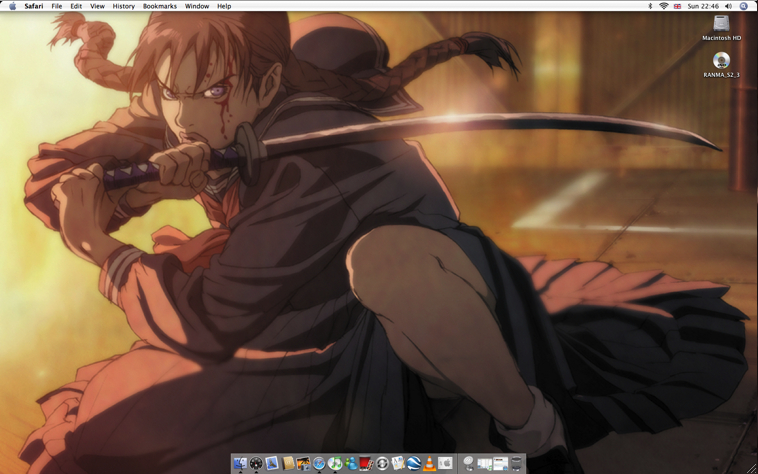Open the Bookmarks menu

[160, 6]
